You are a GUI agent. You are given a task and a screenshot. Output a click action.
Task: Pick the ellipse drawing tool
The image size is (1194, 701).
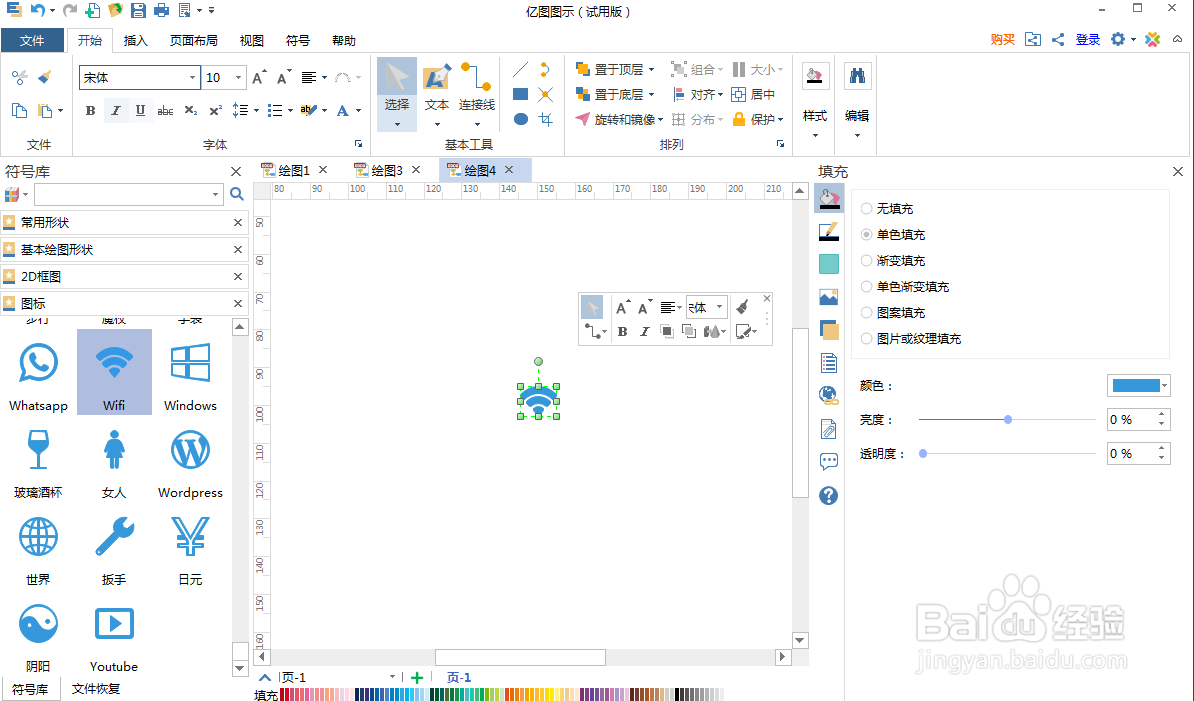pyautogui.click(x=521, y=119)
